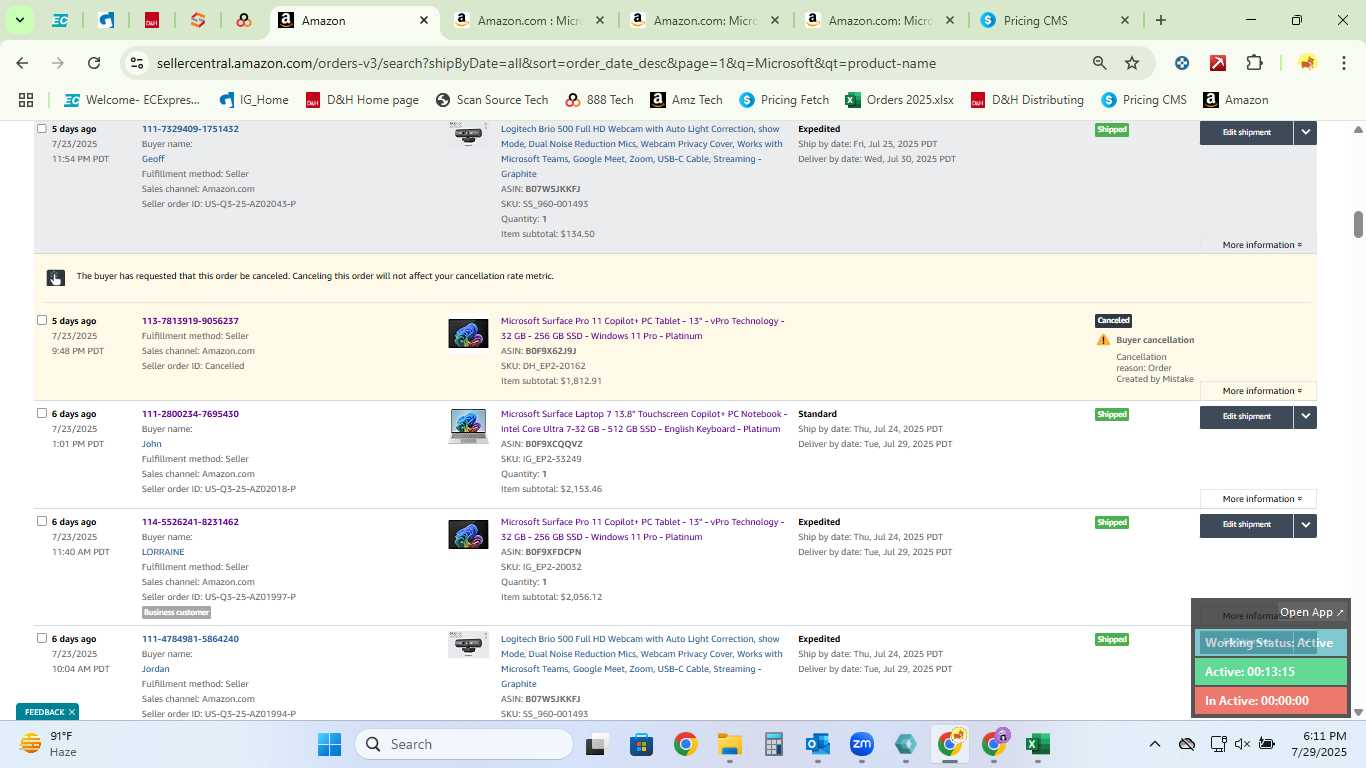1366x768 pixels.
Task: Open the Pricing Fetch bookmark
Action: click(x=784, y=100)
